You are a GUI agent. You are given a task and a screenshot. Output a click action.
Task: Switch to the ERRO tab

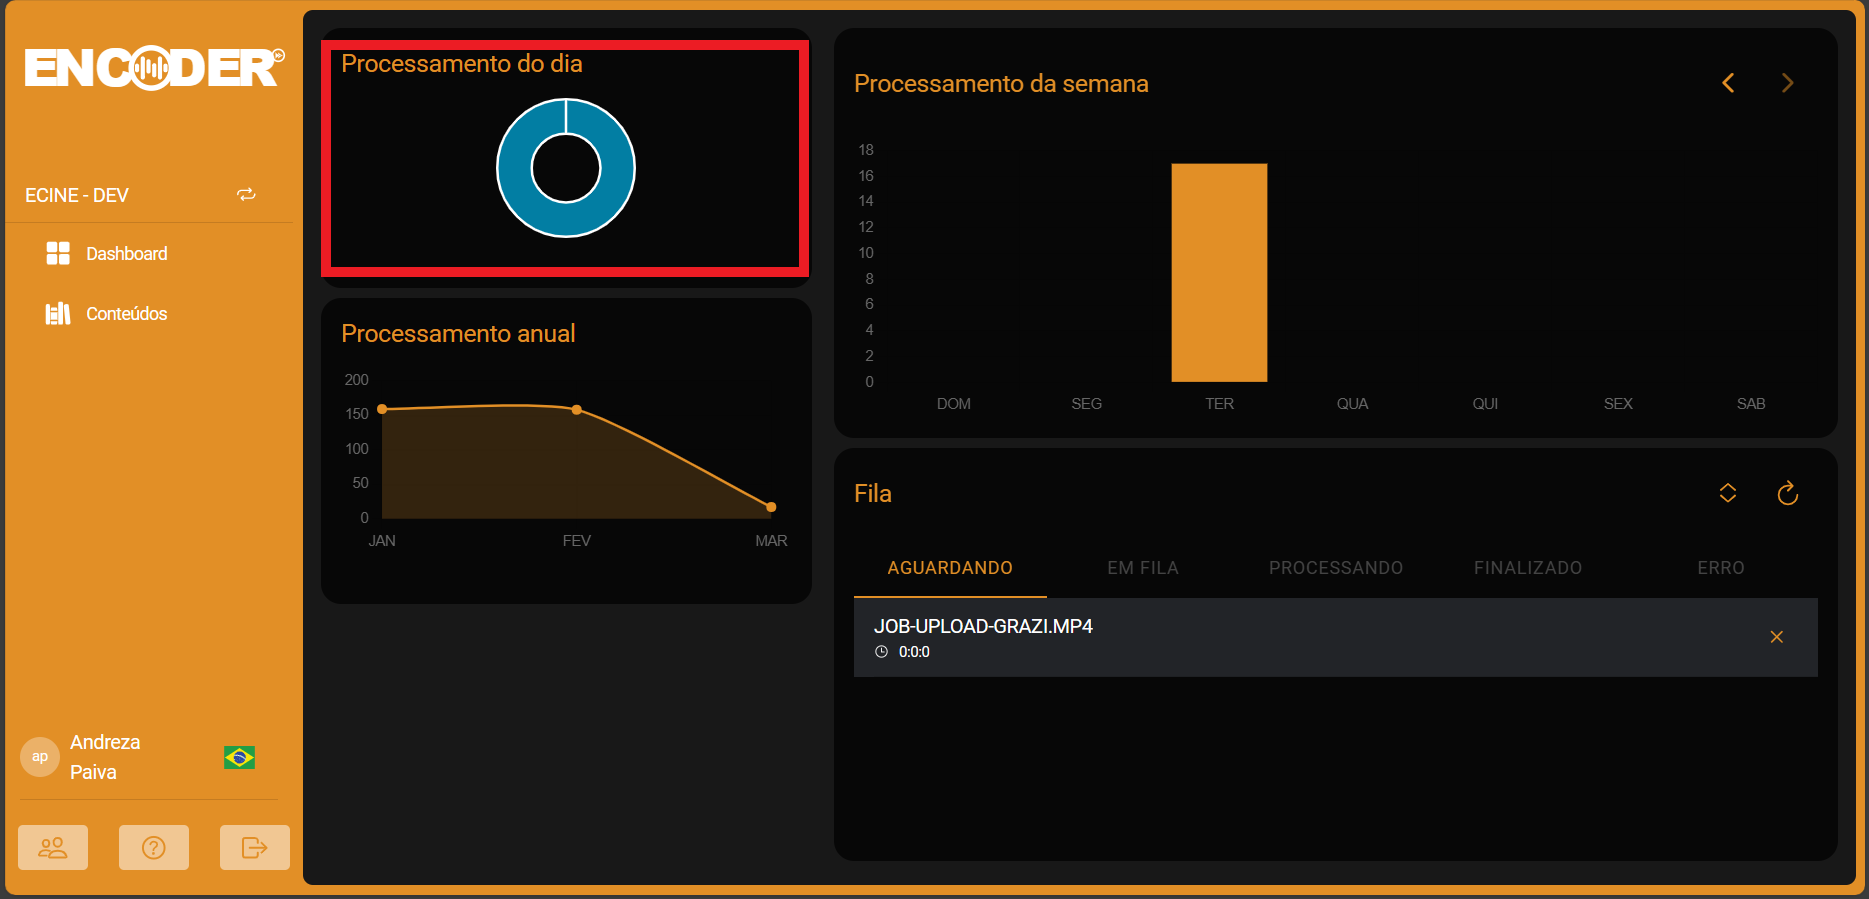click(1721, 568)
